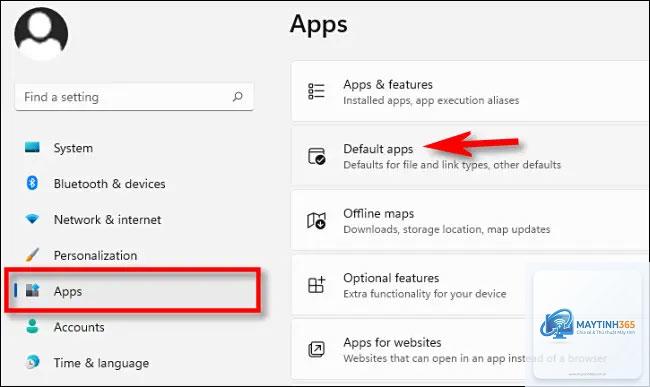Image resolution: width=650 pixels, height=387 pixels.
Task: Click the user profile avatar
Action: tap(41, 34)
